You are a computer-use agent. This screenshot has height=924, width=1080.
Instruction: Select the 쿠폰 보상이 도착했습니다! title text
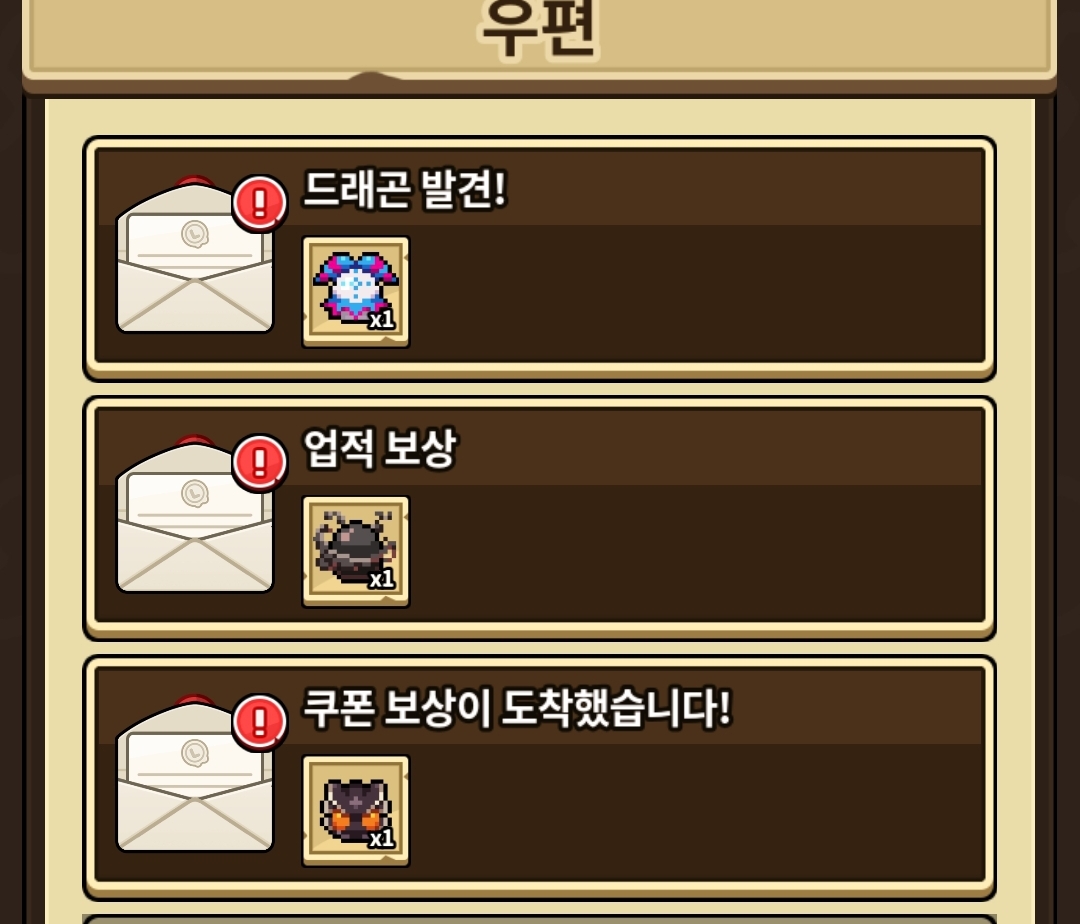[x=517, y=708]
